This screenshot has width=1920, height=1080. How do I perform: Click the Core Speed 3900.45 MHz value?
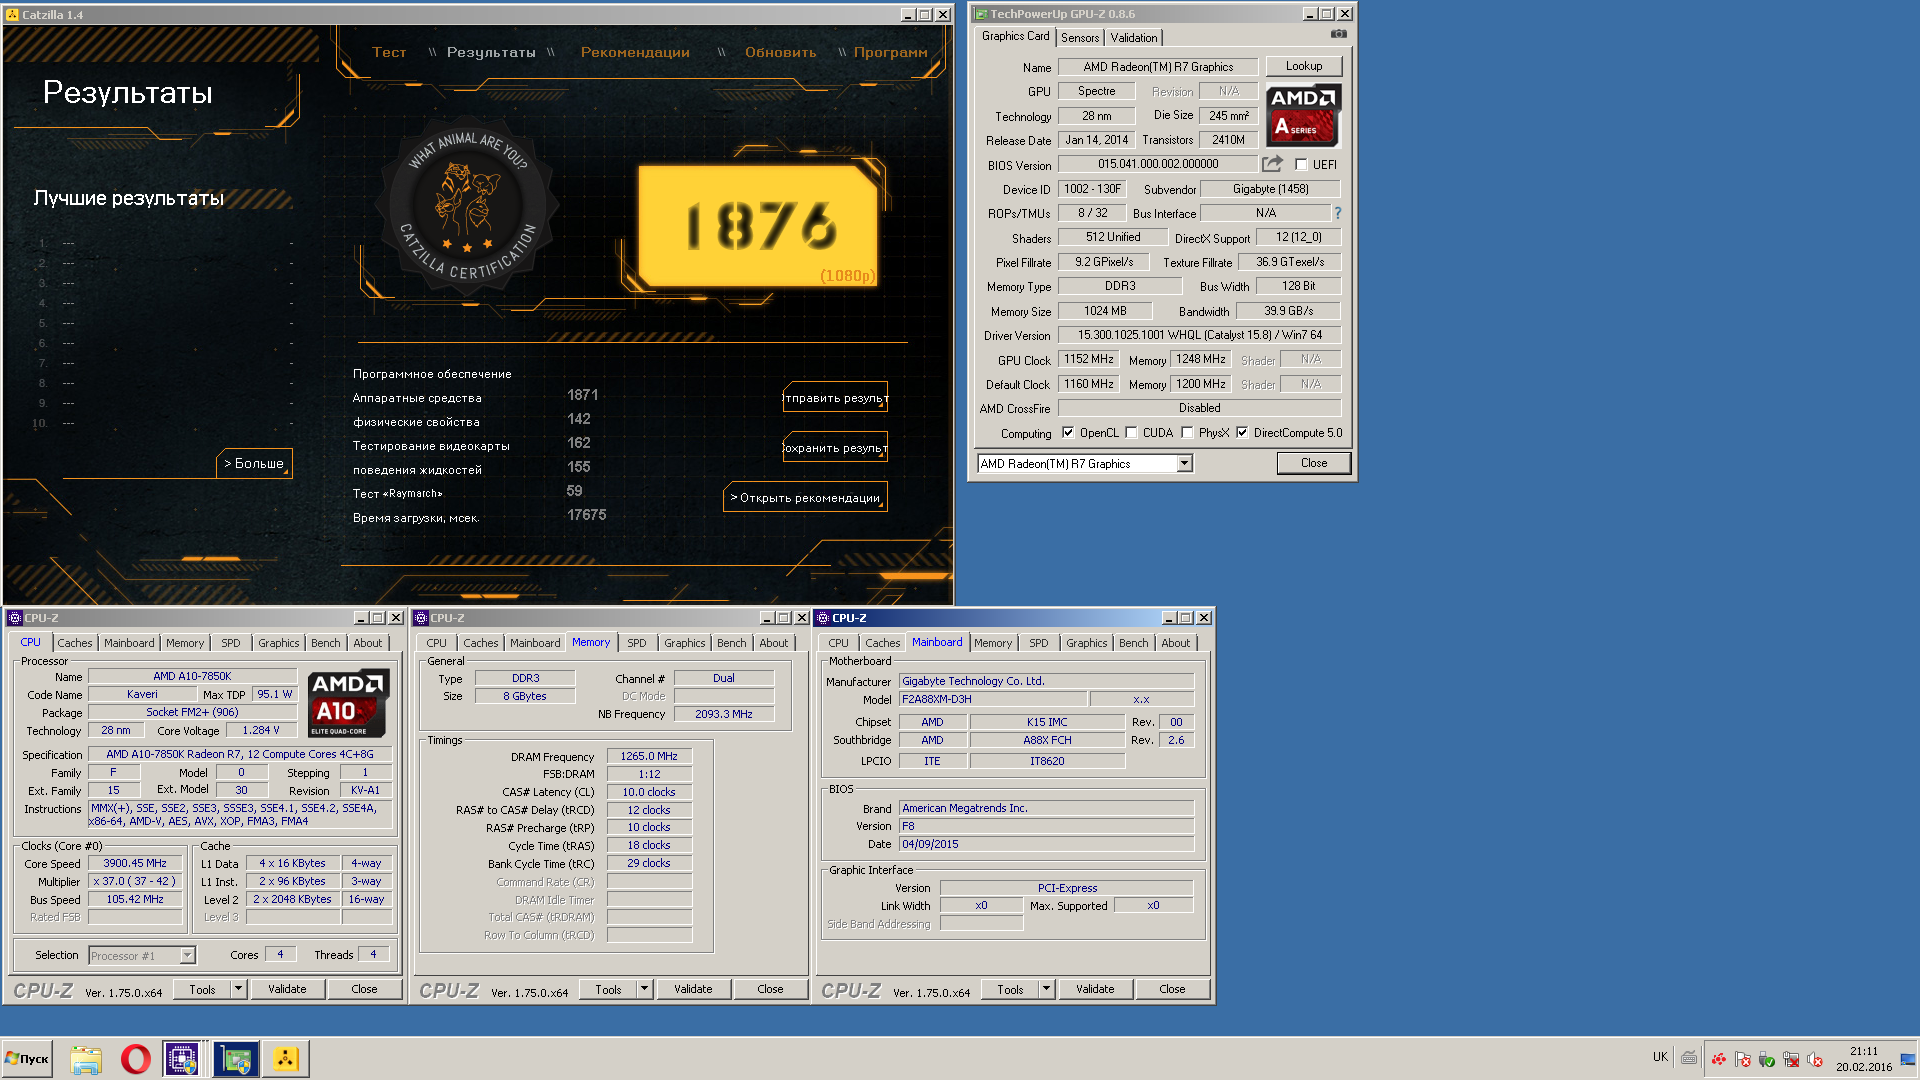coord(135,863)
